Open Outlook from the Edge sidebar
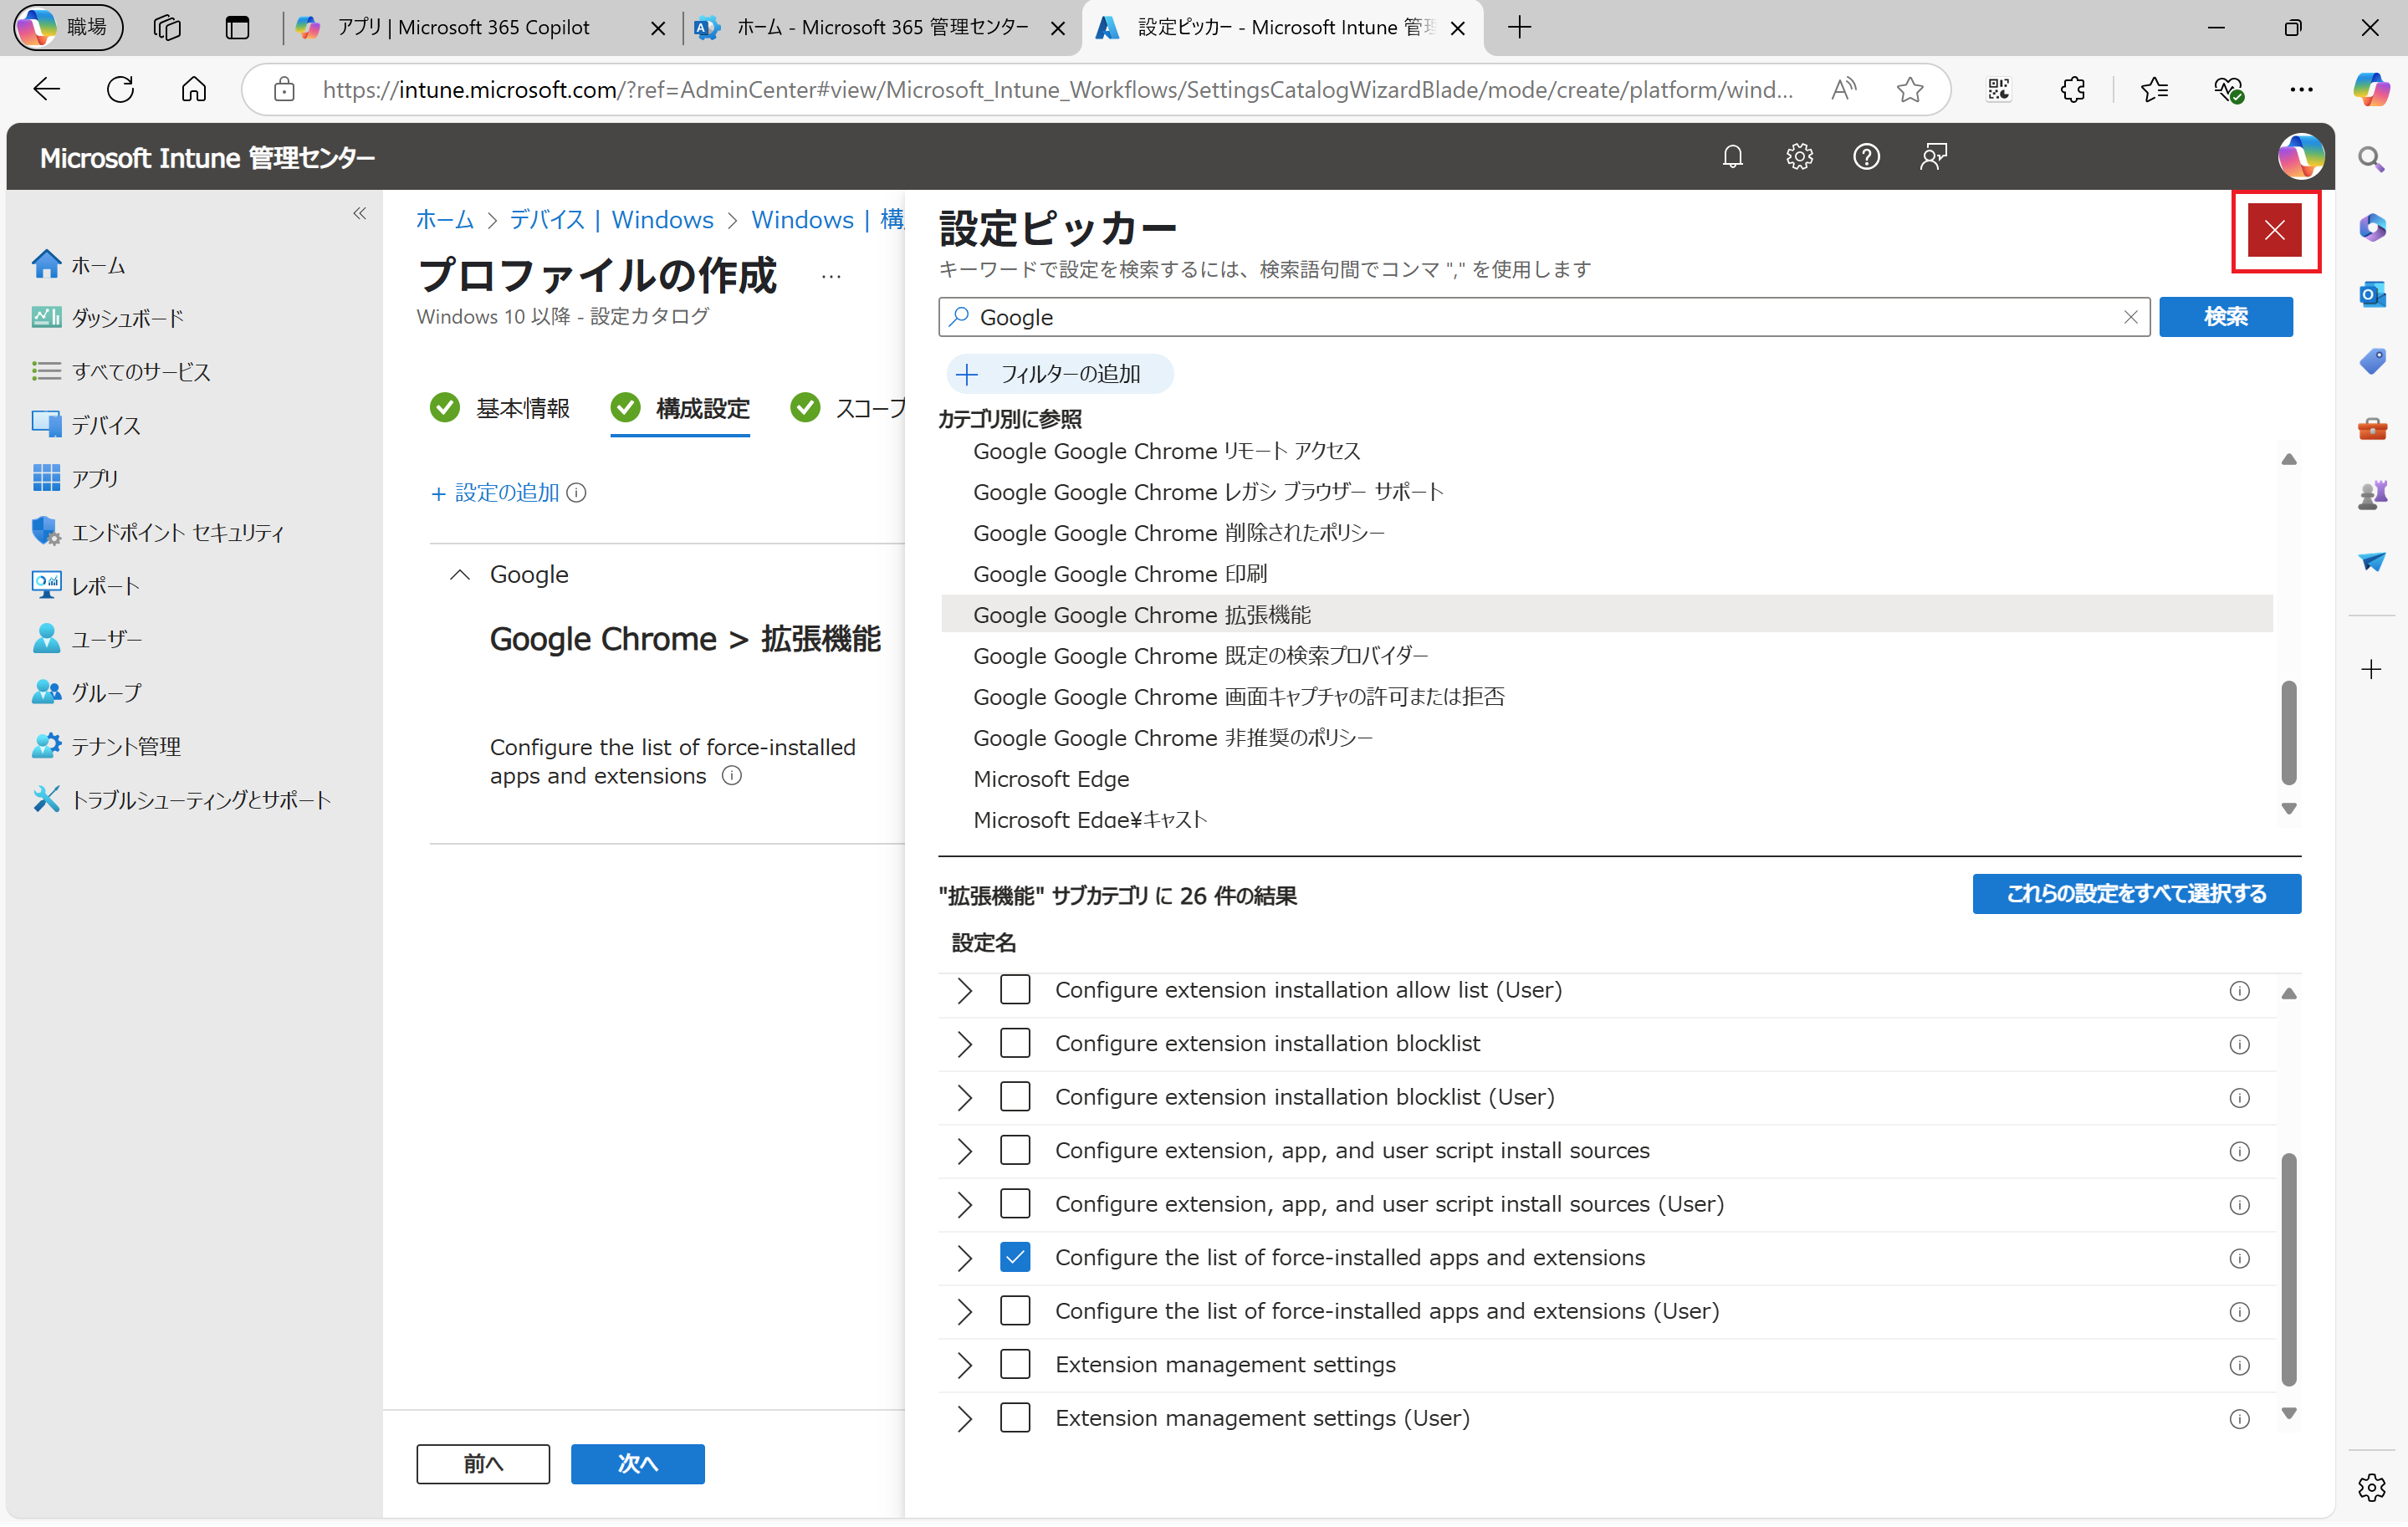 (2371, 294)
